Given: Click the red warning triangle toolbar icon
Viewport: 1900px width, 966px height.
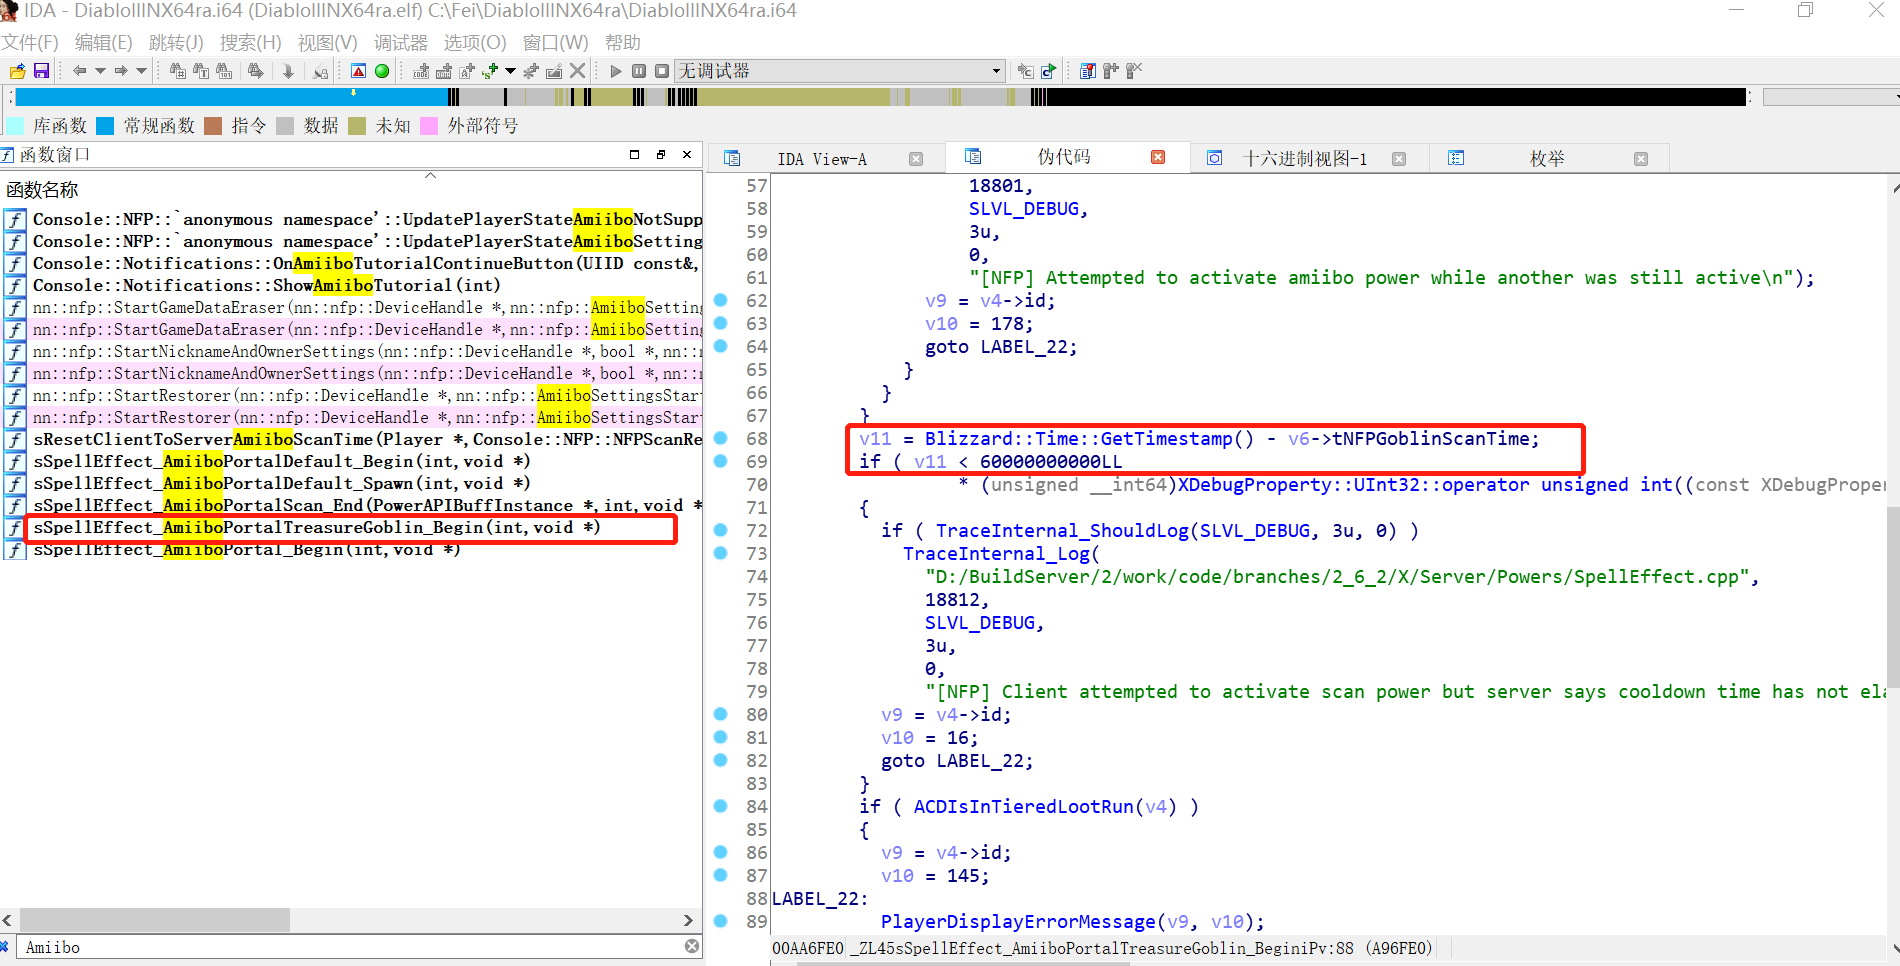Looking at the screenshot, I should click(359, 71).
